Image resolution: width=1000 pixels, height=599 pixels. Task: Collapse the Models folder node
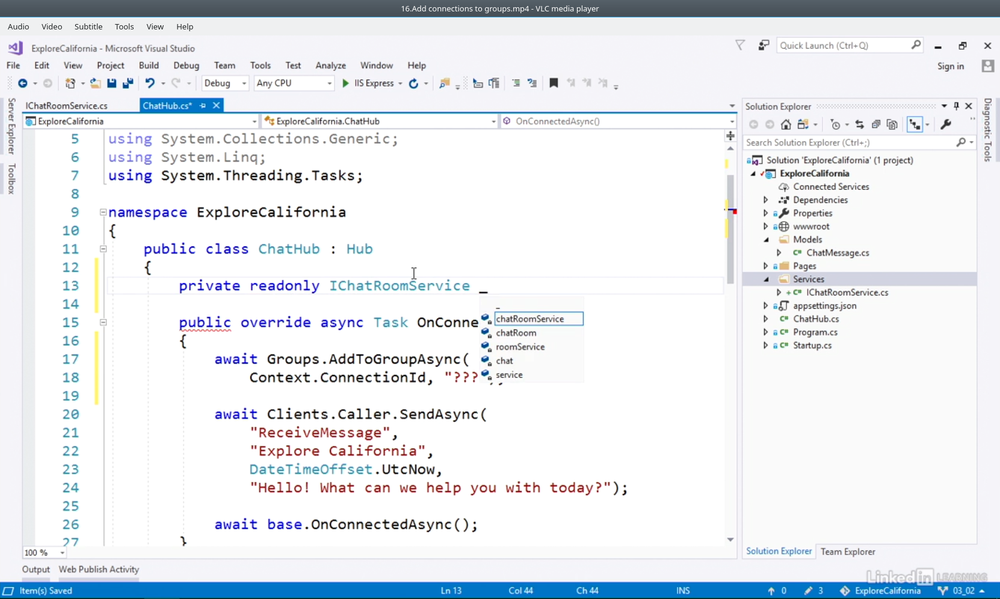[766, 240]
